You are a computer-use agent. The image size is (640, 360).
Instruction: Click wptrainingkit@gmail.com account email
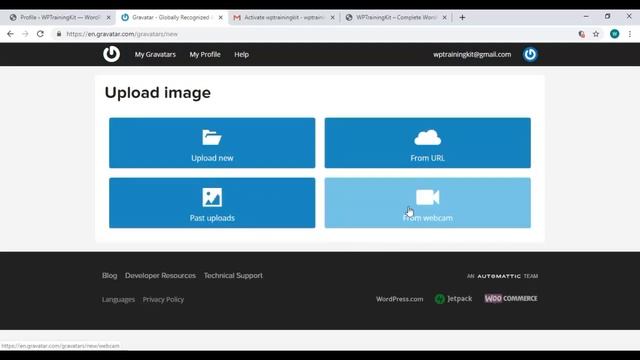tap(472, 54)
